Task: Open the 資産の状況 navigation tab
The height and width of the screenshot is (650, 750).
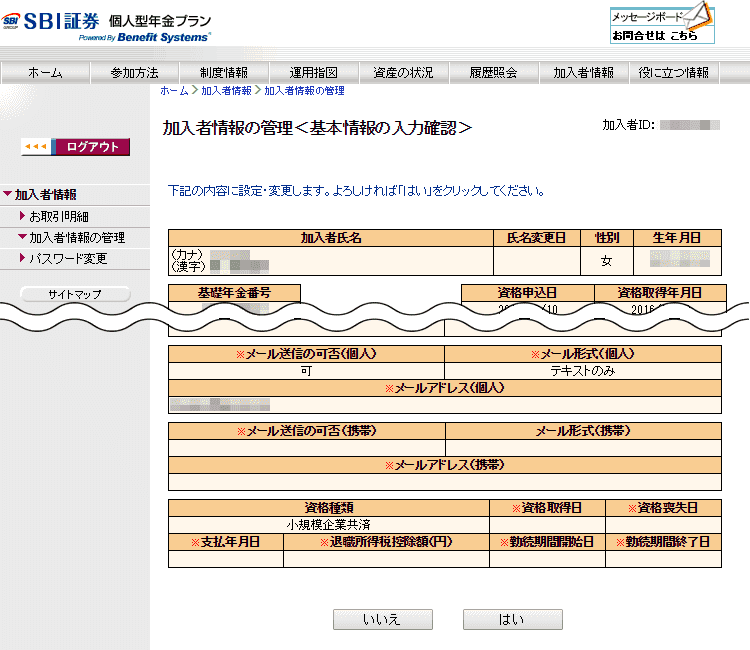Action: pos(403,73)
